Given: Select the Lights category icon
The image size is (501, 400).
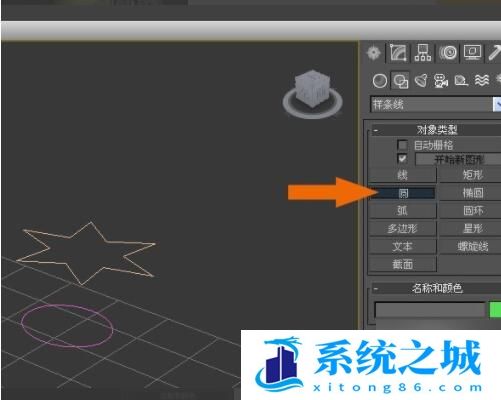Looking at the screenshot, I should [x=421, y=81].
